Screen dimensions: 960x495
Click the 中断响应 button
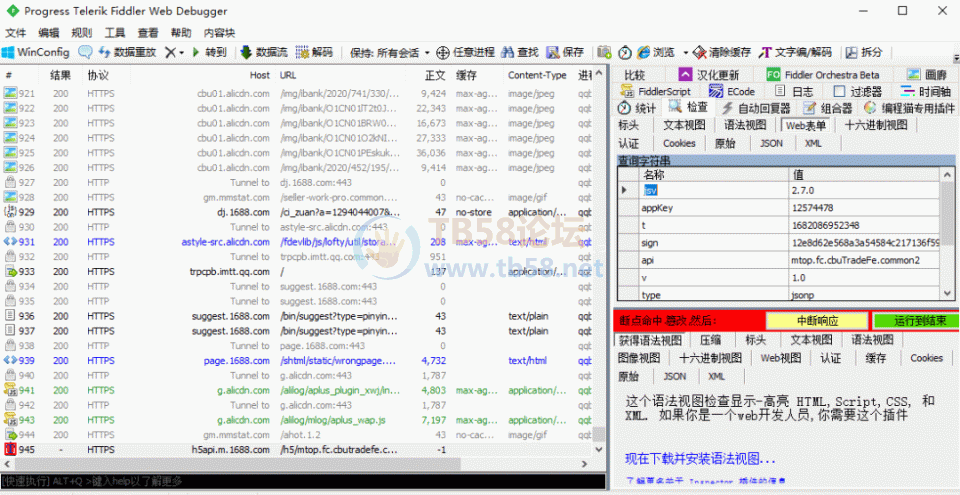click(817, 320)
